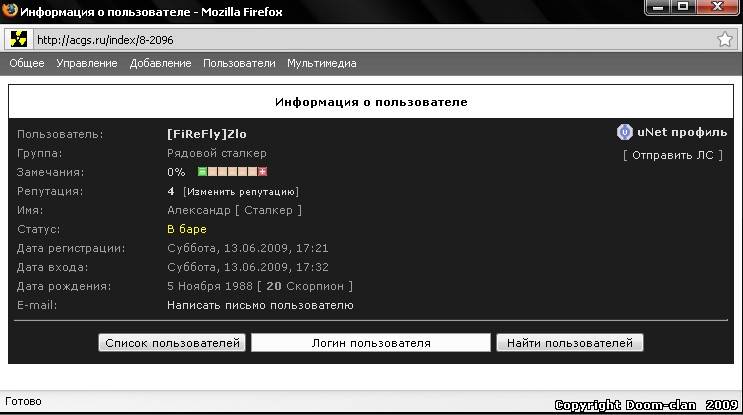The width and height of the screenshot is (743, 415).
Task: Click Написать письмо пользователю link
Action: point(260,305)
